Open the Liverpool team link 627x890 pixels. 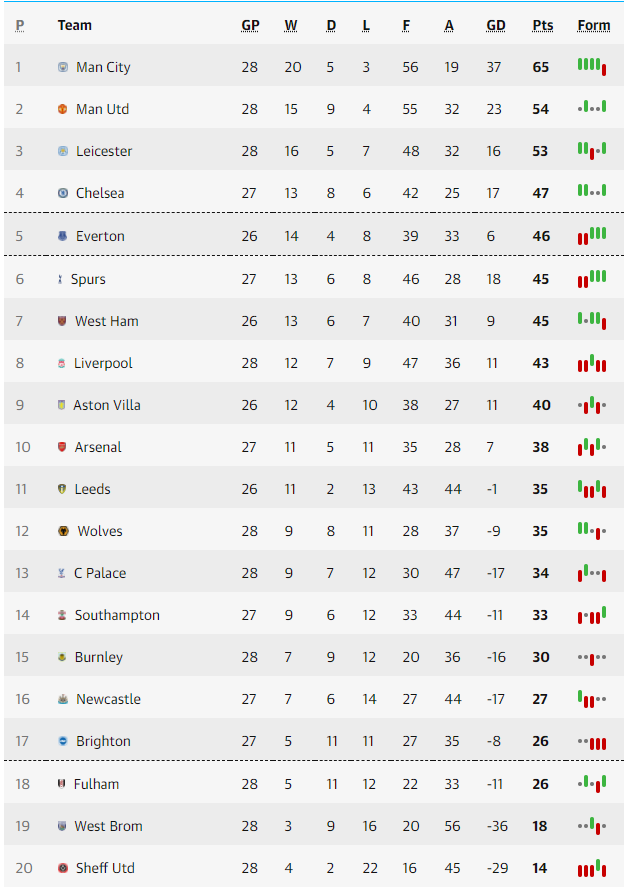click(x=103, y=363)
